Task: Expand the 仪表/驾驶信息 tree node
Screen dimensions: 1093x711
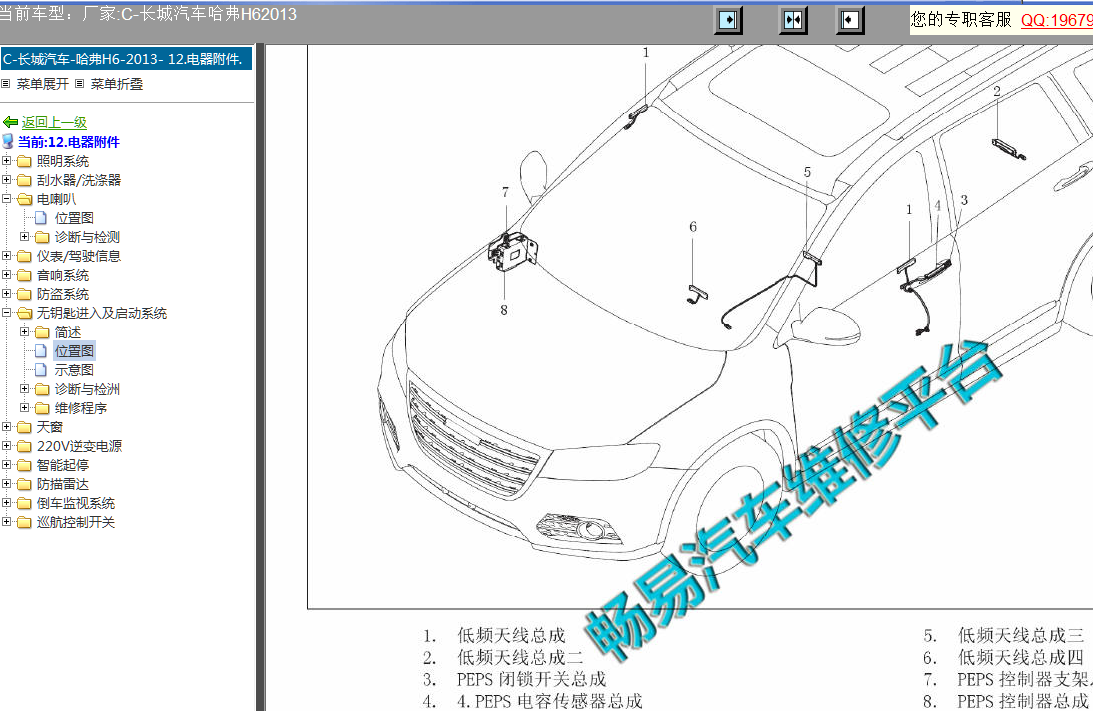Action: click(6, 256)
